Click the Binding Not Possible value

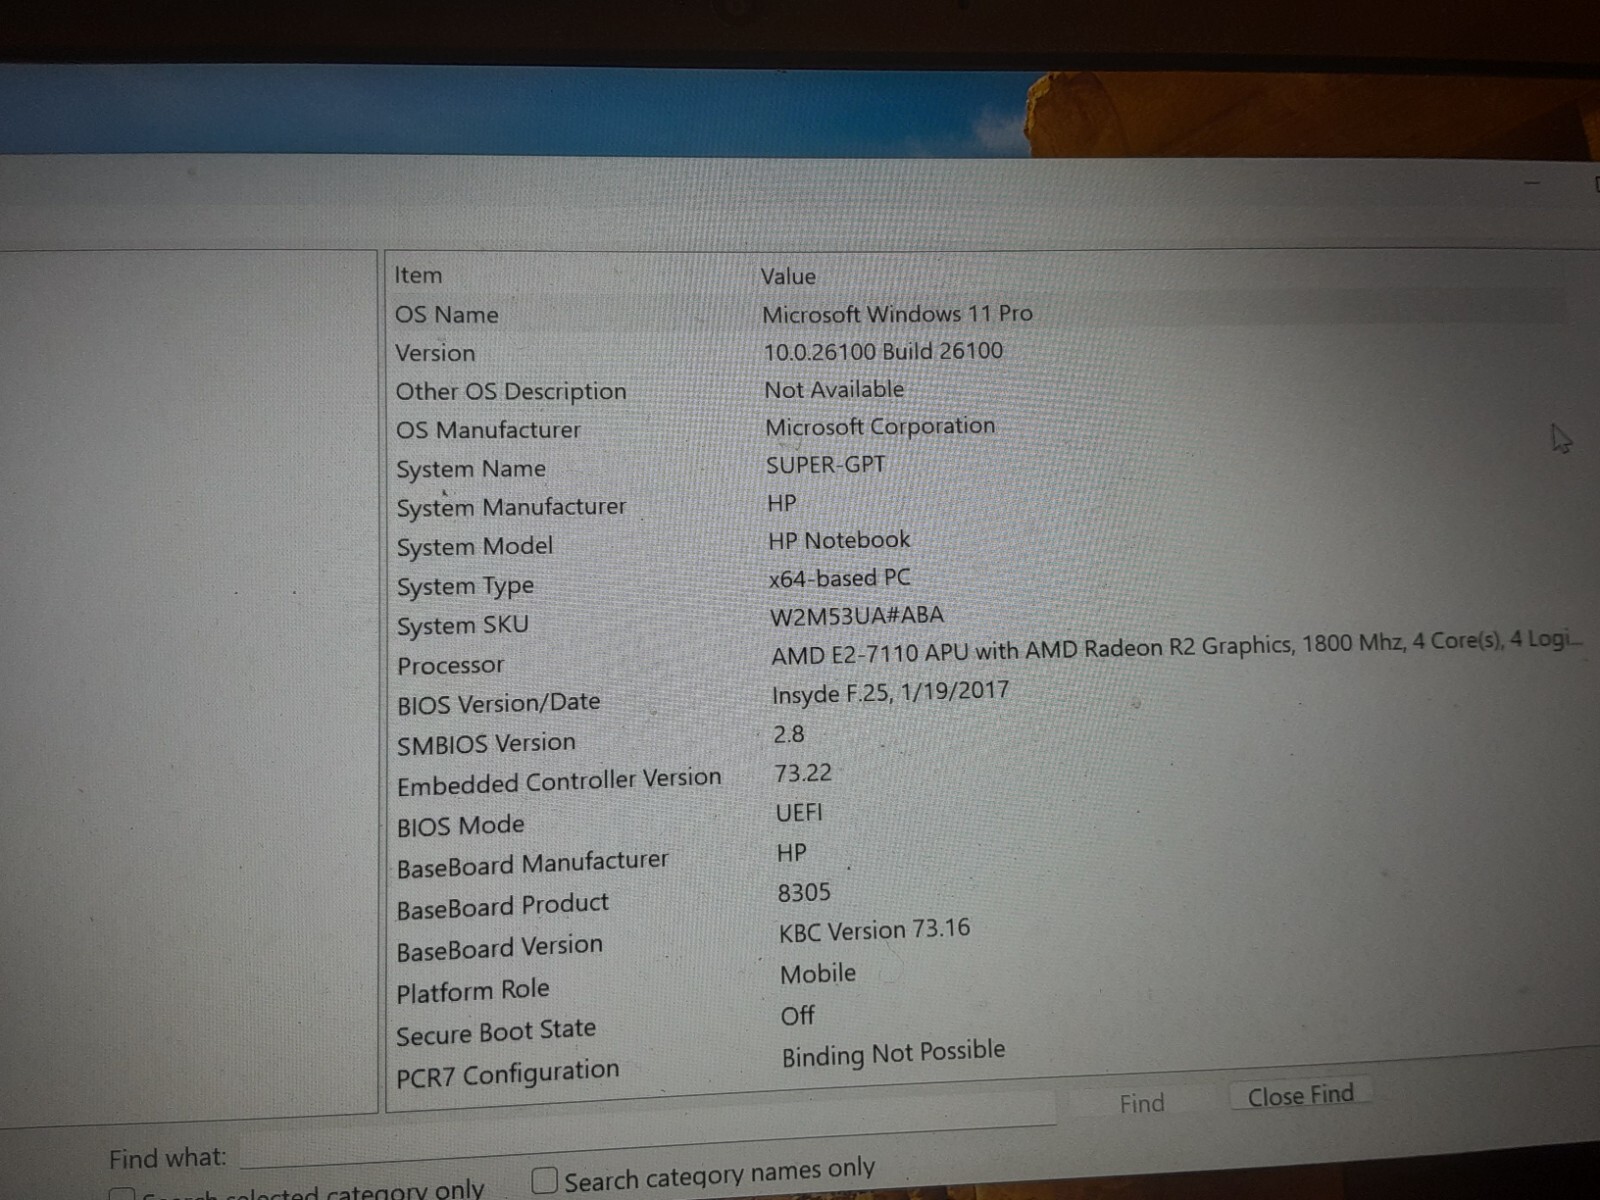point(893,1054)
